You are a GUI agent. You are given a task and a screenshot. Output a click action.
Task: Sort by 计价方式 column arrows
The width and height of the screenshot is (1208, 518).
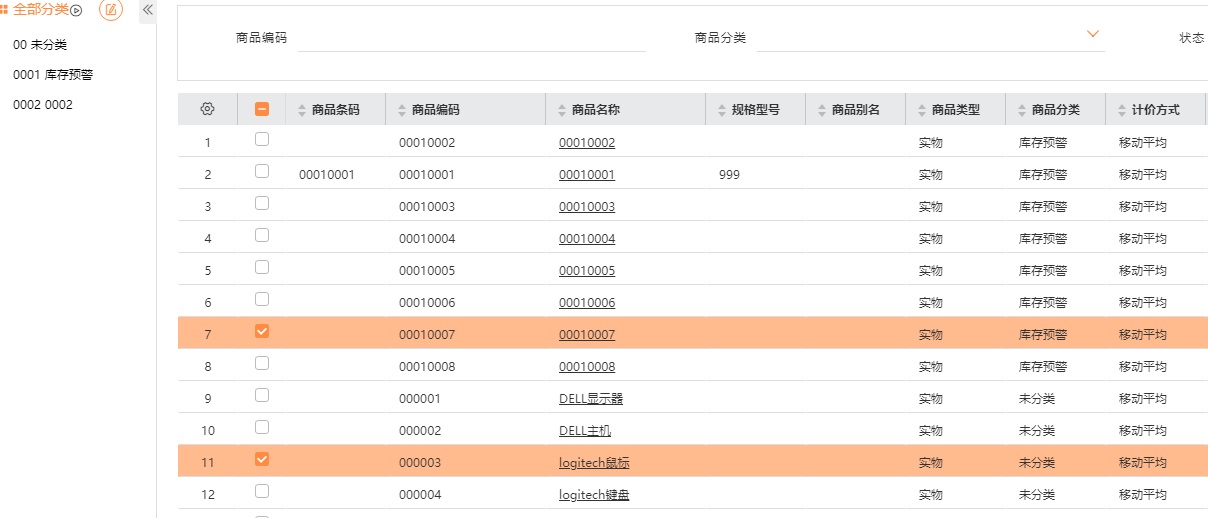point(1123,110)
